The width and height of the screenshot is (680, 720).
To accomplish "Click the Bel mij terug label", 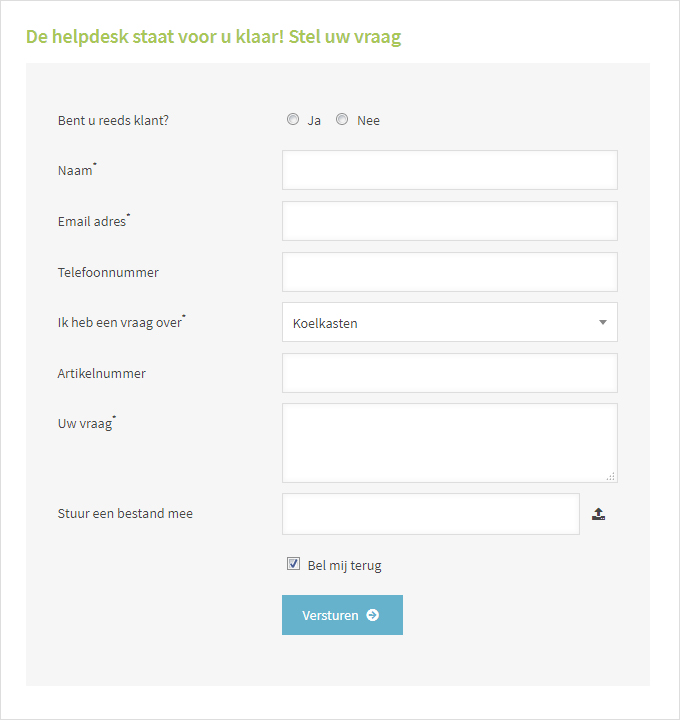I will coord(344,565).
